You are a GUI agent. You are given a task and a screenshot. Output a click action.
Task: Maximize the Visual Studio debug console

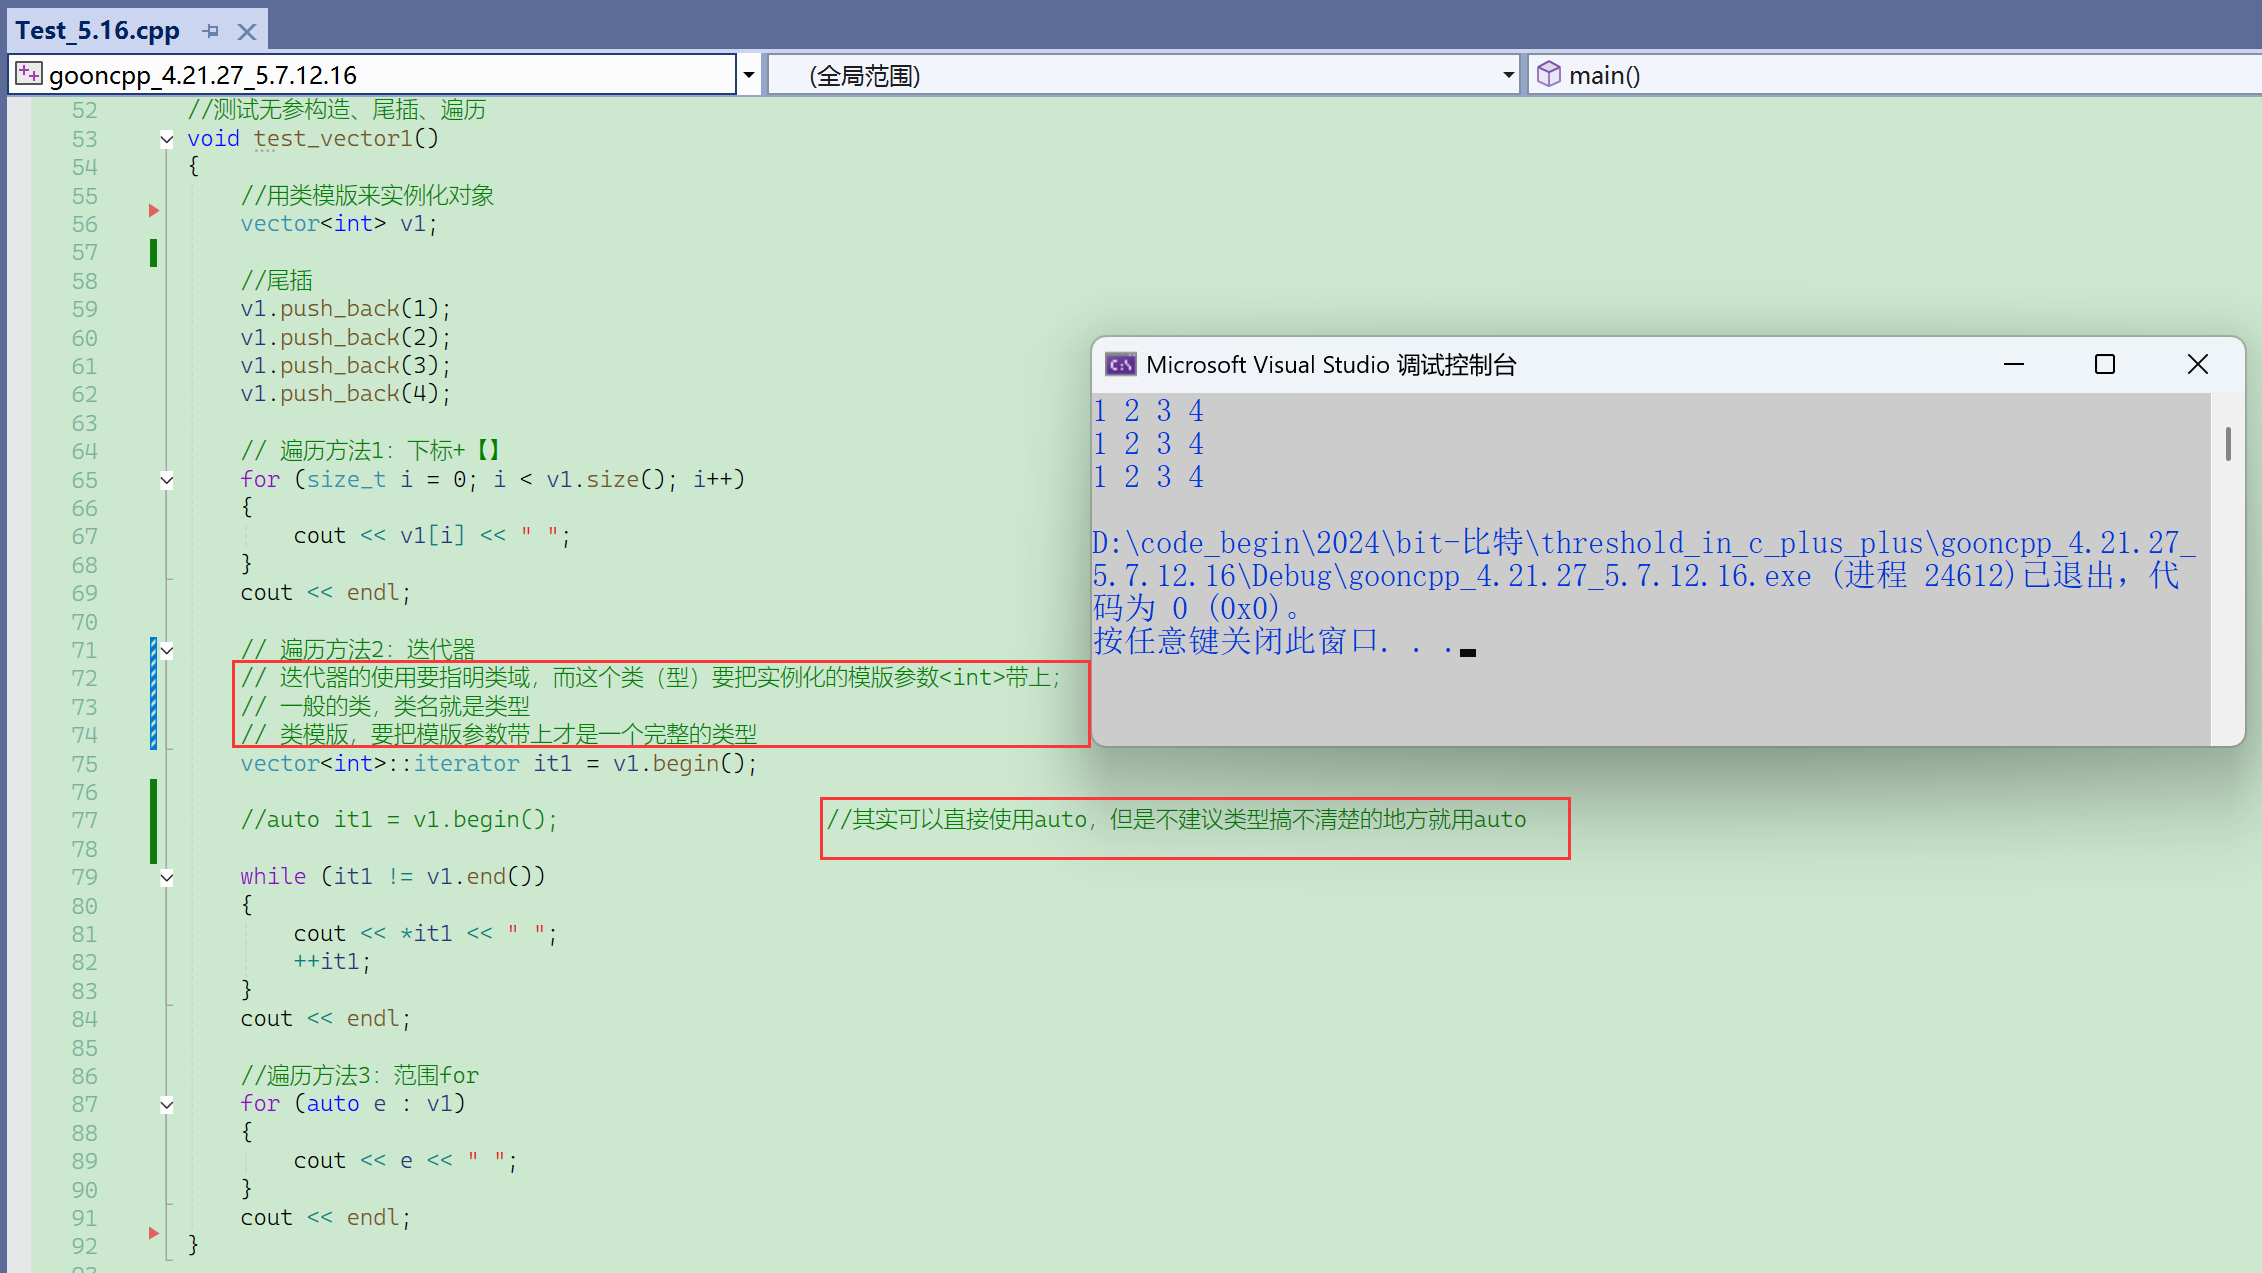coord(2105,365)
